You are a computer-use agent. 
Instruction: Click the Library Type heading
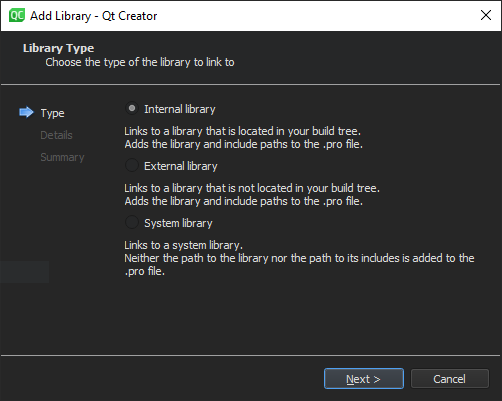[x=58, y=48]
